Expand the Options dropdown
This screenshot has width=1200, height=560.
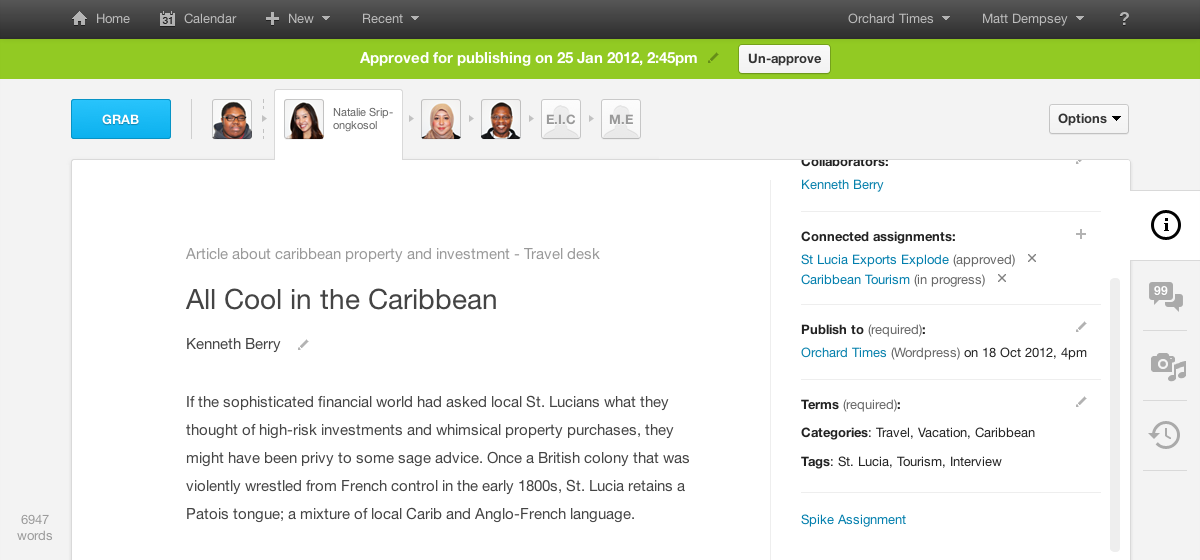click(x=1088, y=119)
